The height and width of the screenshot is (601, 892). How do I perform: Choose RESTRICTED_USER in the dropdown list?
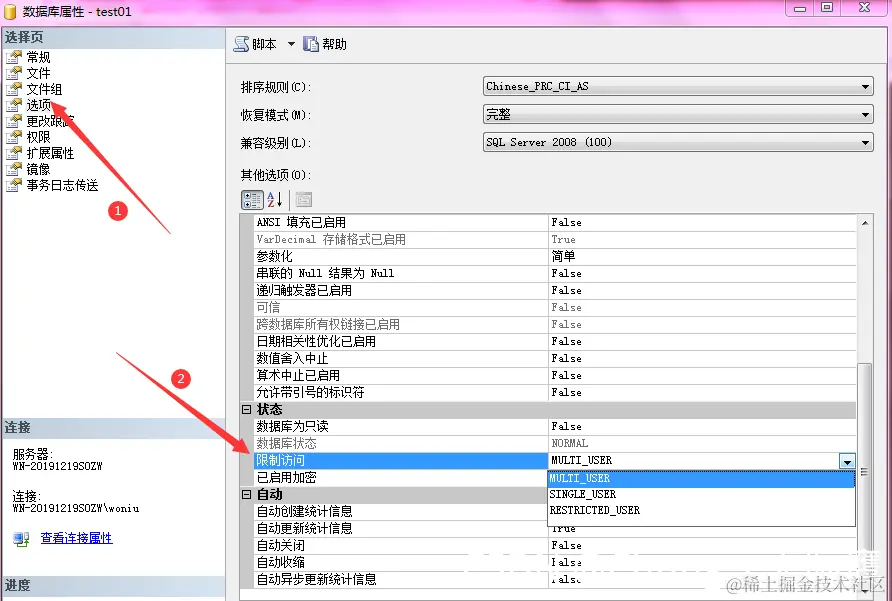(x=701, y=511)
